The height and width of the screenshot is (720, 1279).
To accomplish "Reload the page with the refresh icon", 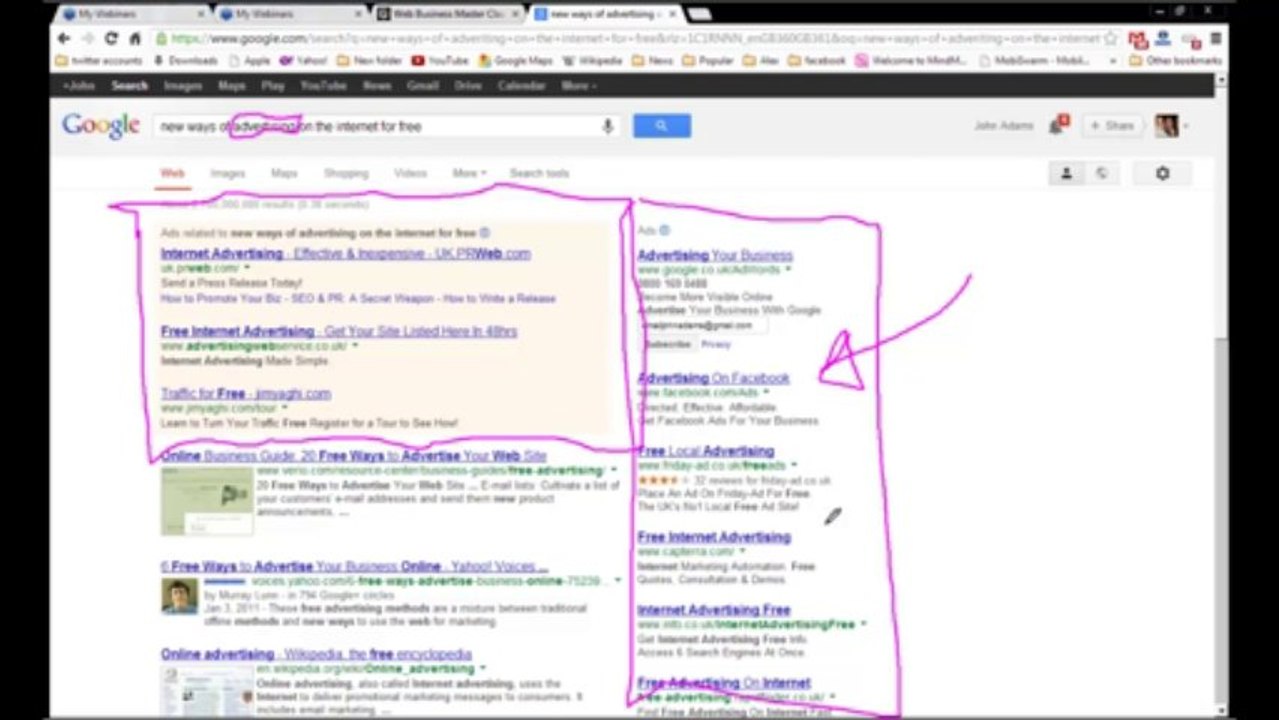I will pos(111,38).
